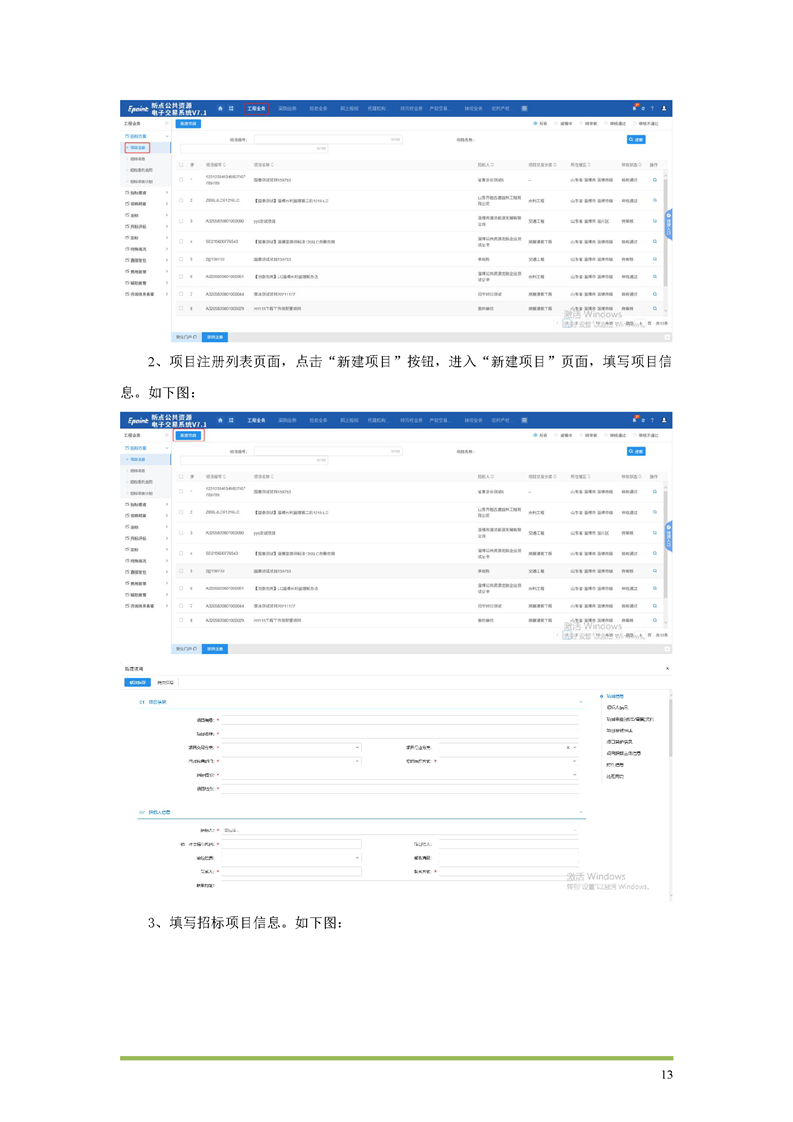Click the more-menu icon after 农村产权 in the upper header

pyautogui.click(x=525, y=108)
